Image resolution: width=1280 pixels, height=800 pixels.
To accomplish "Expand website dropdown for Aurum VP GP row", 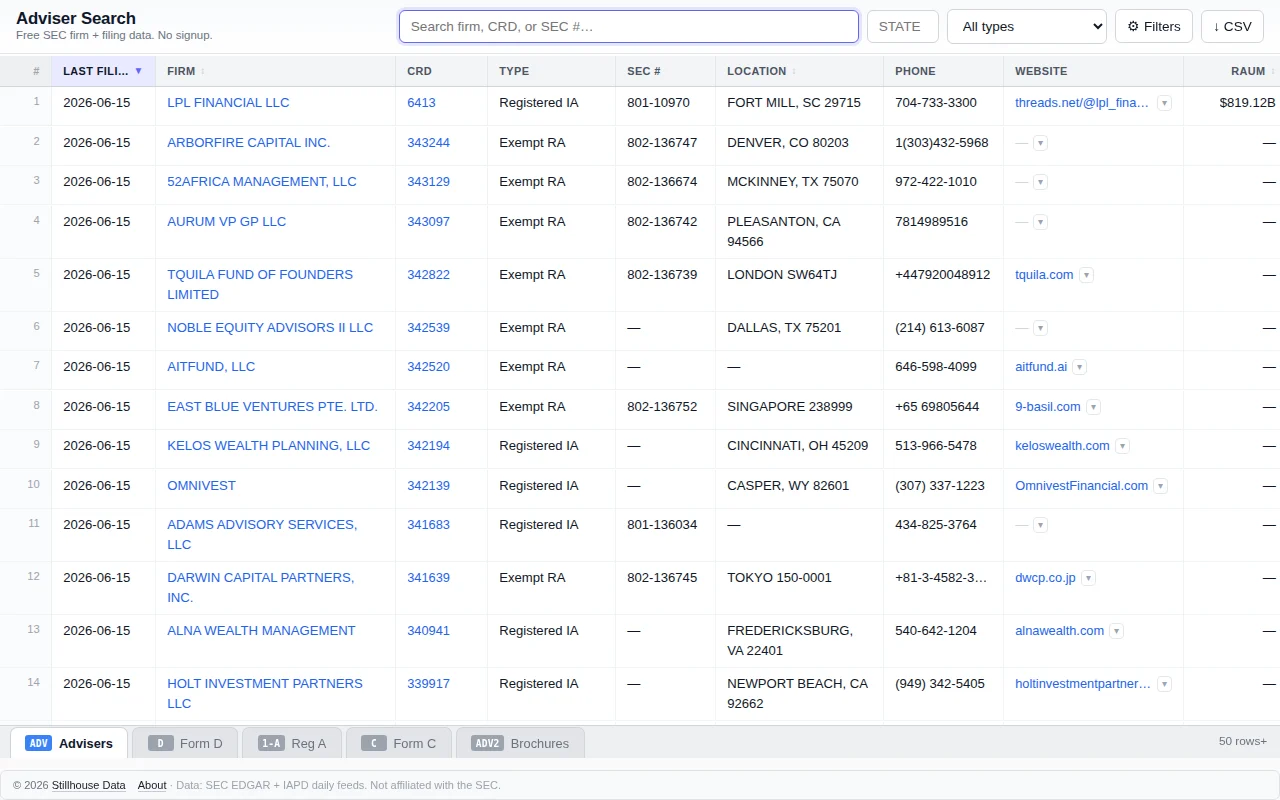I will coord(1040,222).
